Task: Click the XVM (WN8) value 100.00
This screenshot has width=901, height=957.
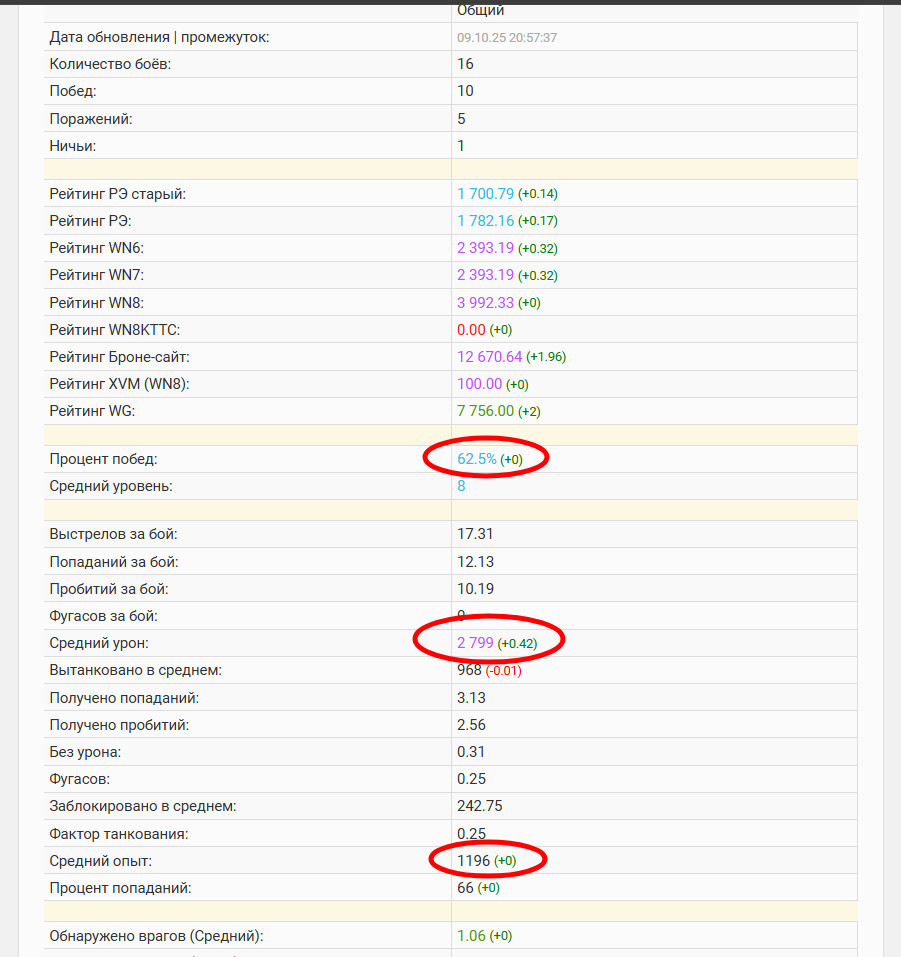Action: (x=480, y=383)
